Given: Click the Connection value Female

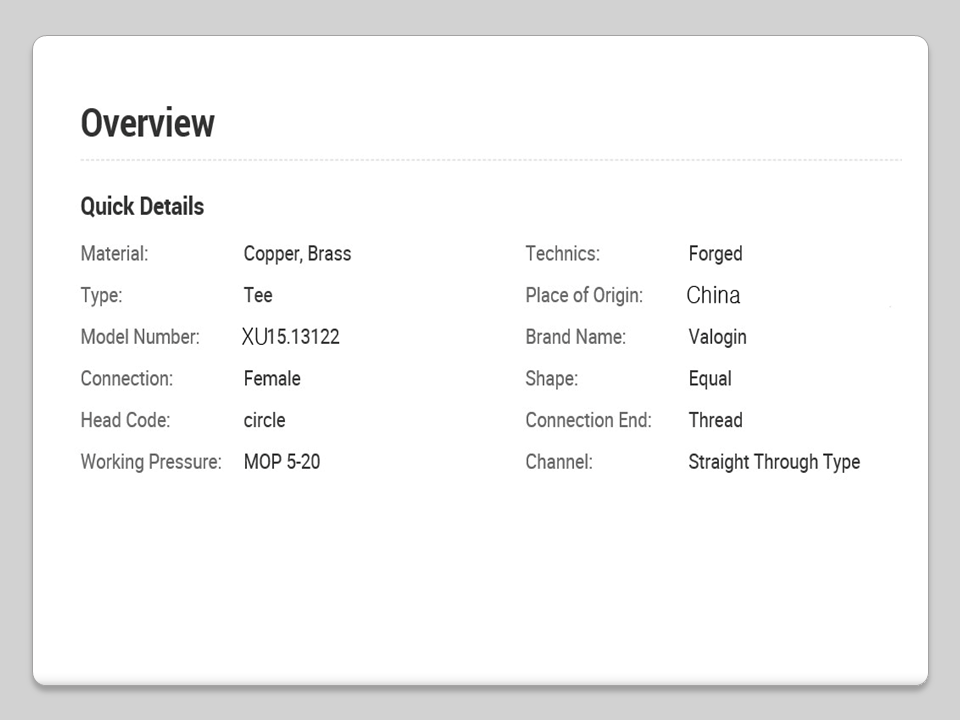Looking at the screenshot, I should coord(272,379).
